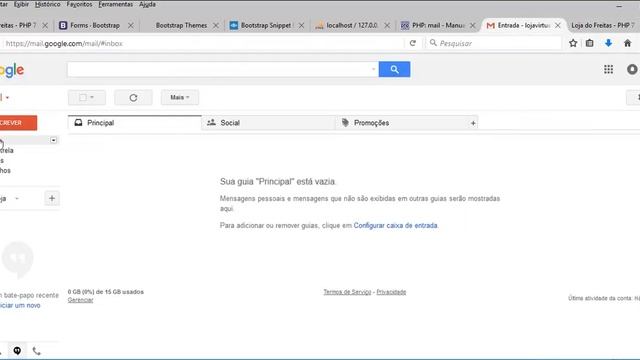640x360 pixels.
Task: Reload the page from the address bar
Action: (413, 43)
